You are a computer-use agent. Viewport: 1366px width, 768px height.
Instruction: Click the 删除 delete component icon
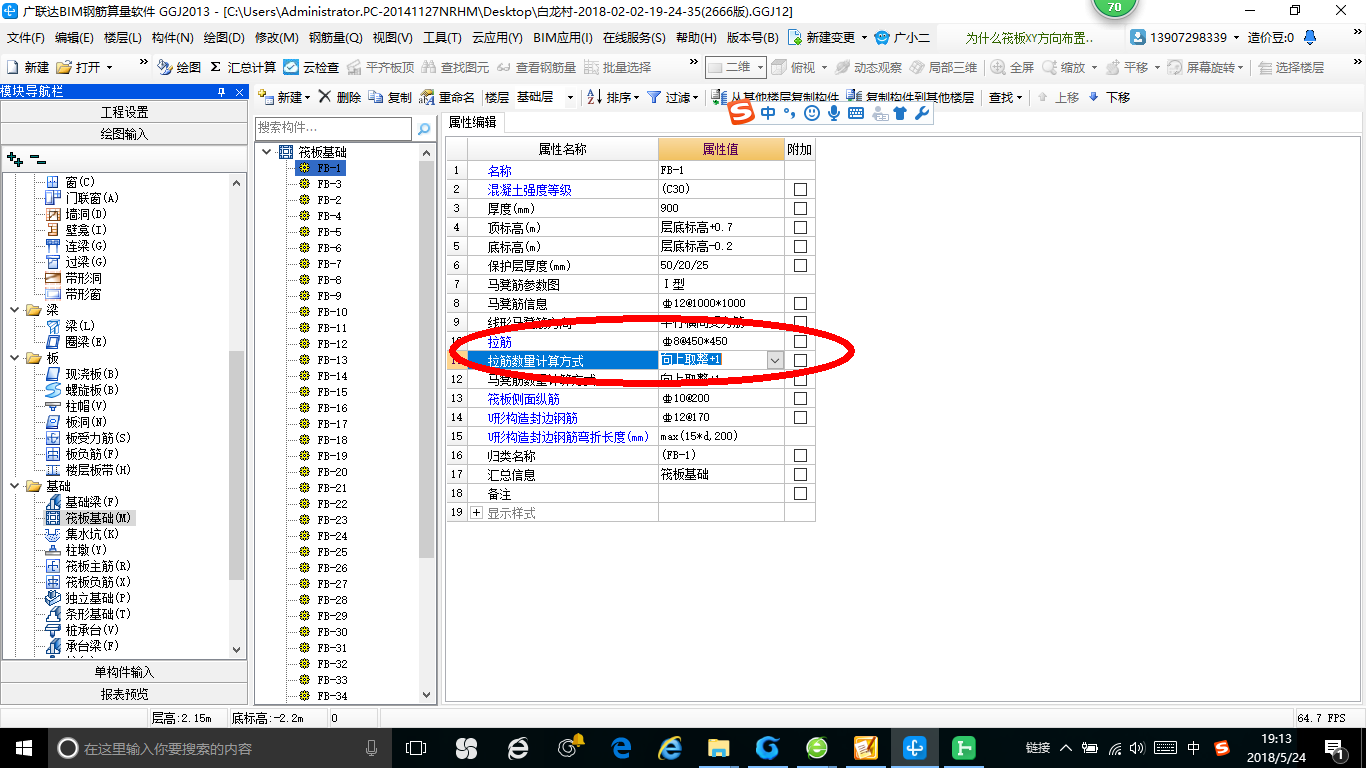pos(324,97)
